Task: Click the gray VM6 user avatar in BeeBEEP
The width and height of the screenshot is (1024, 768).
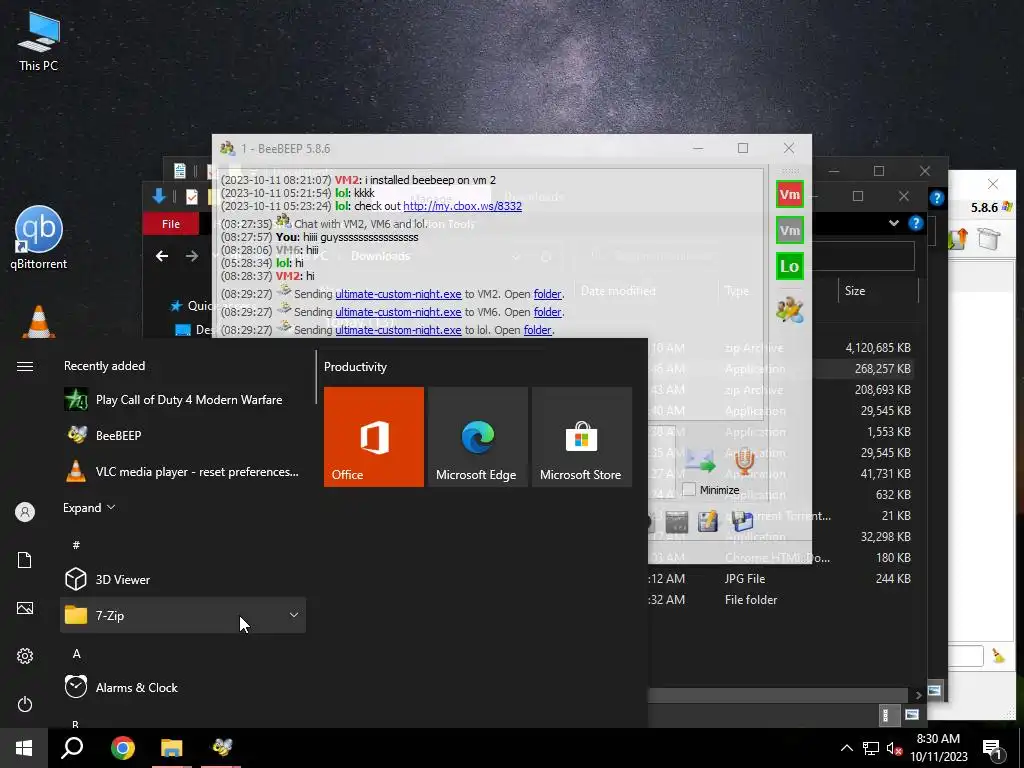Action: pos(790,231)
